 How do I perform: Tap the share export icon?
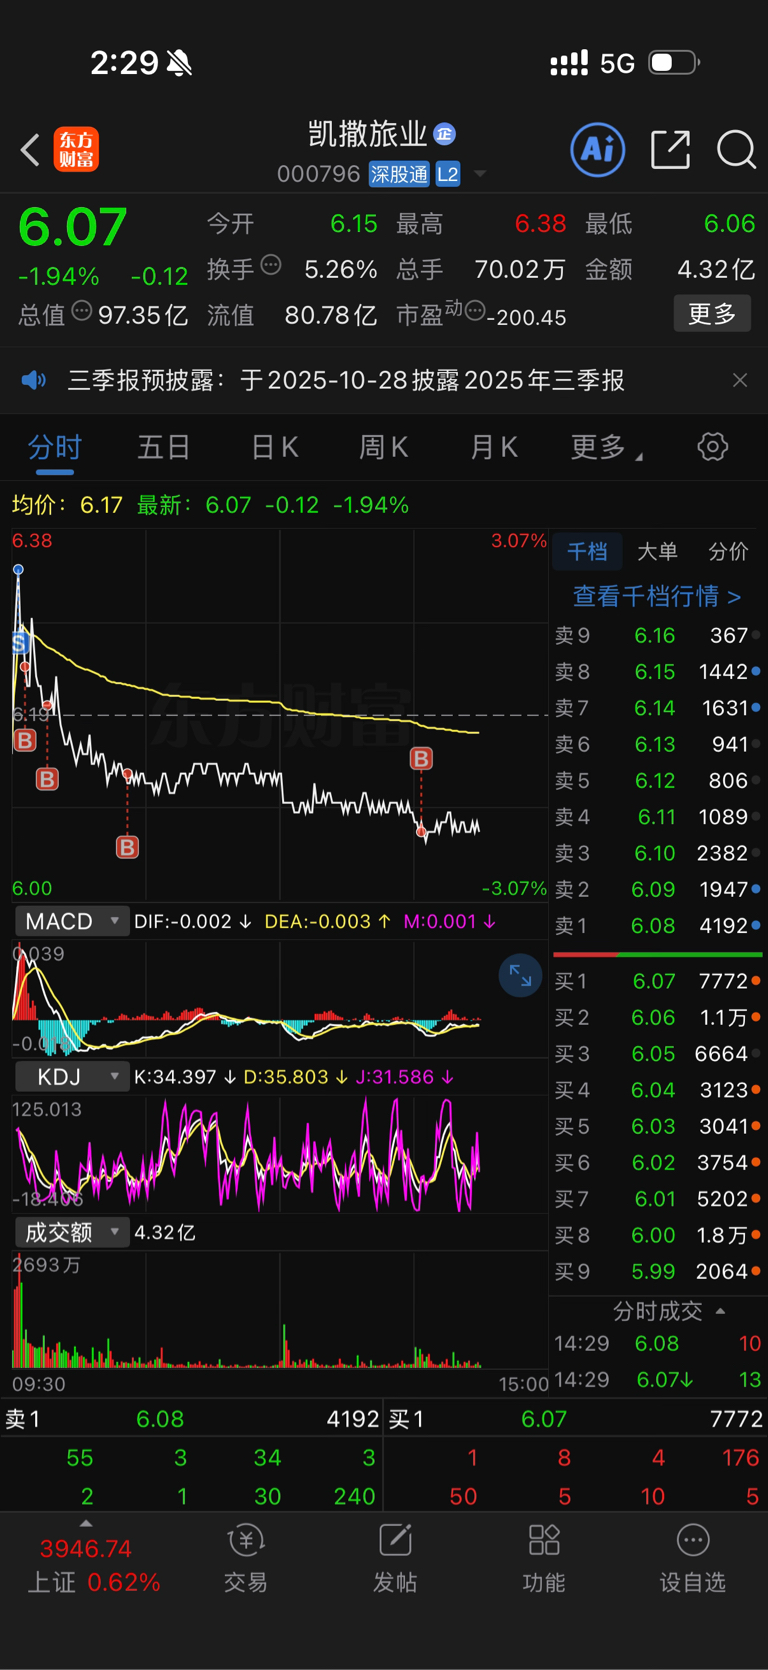click(670, 150)
